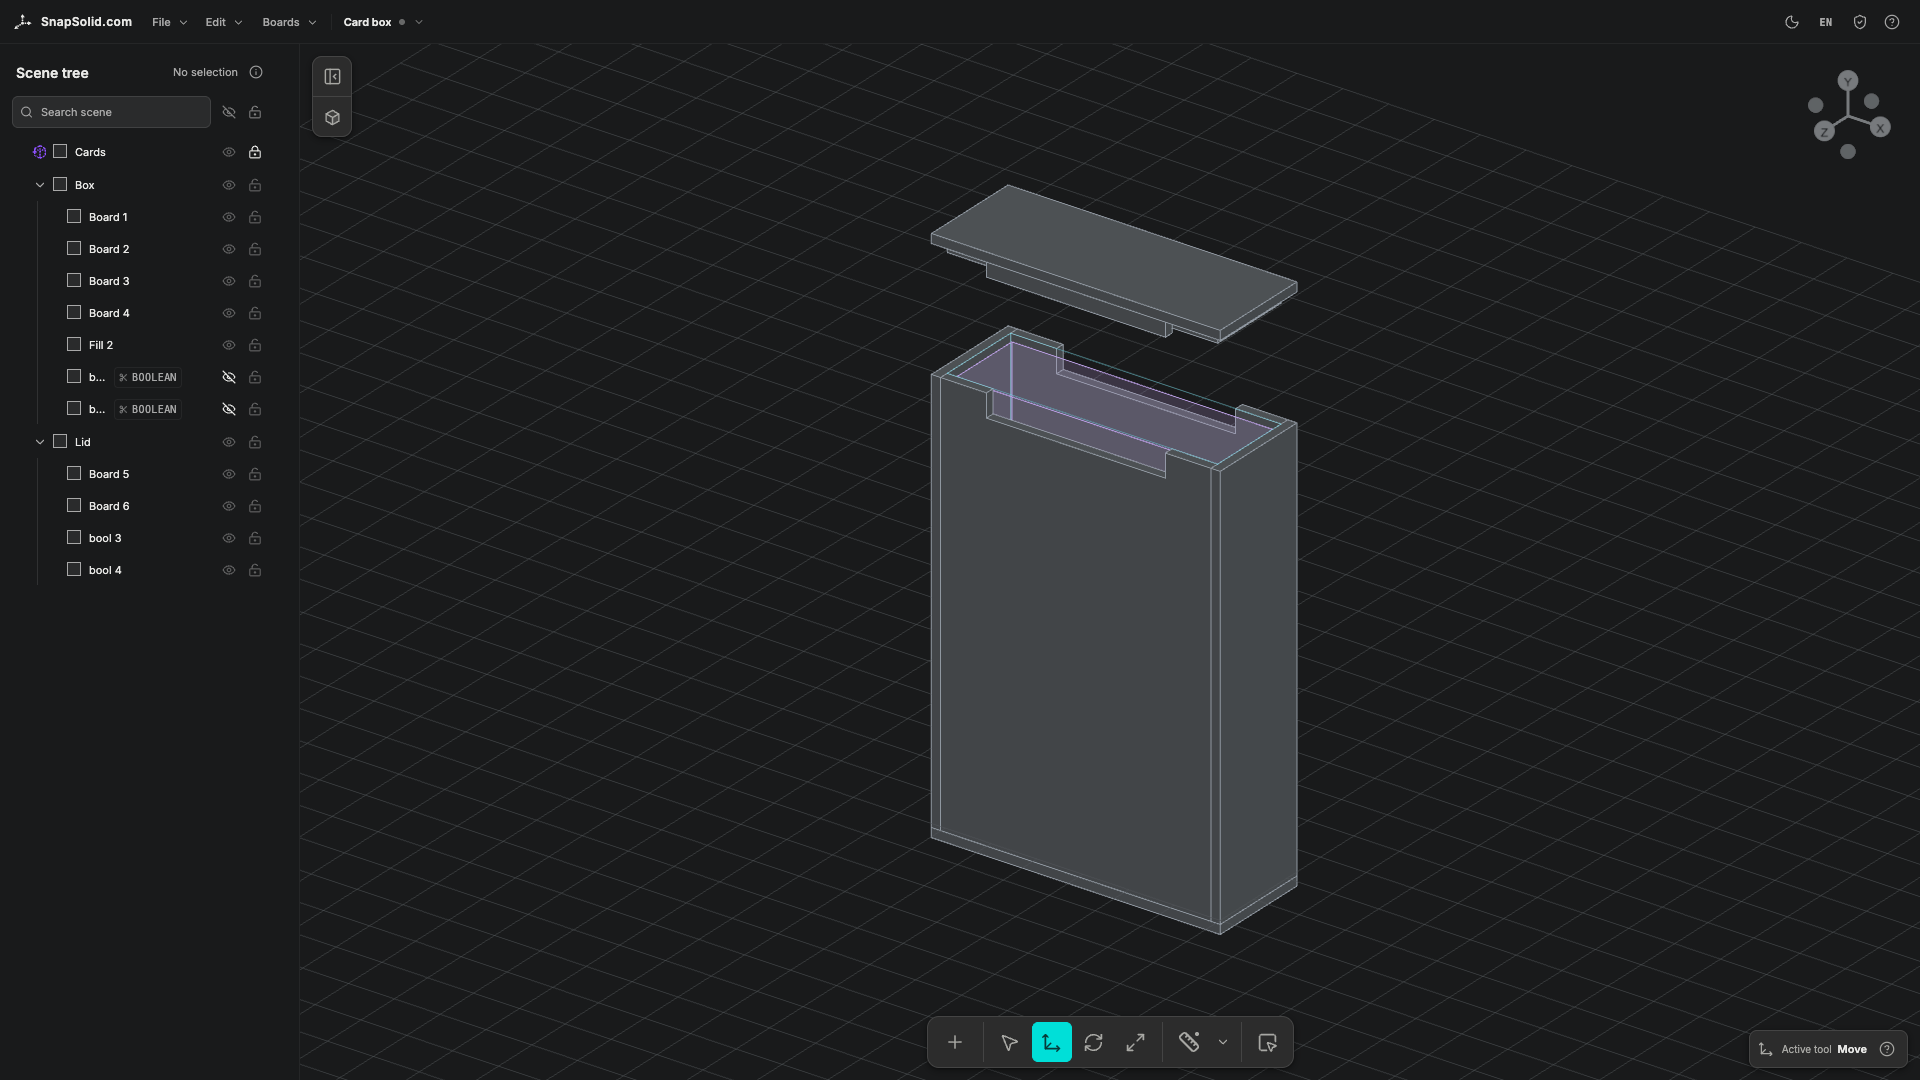
Task: Open the Boards menu
Action: coord(289,22)
